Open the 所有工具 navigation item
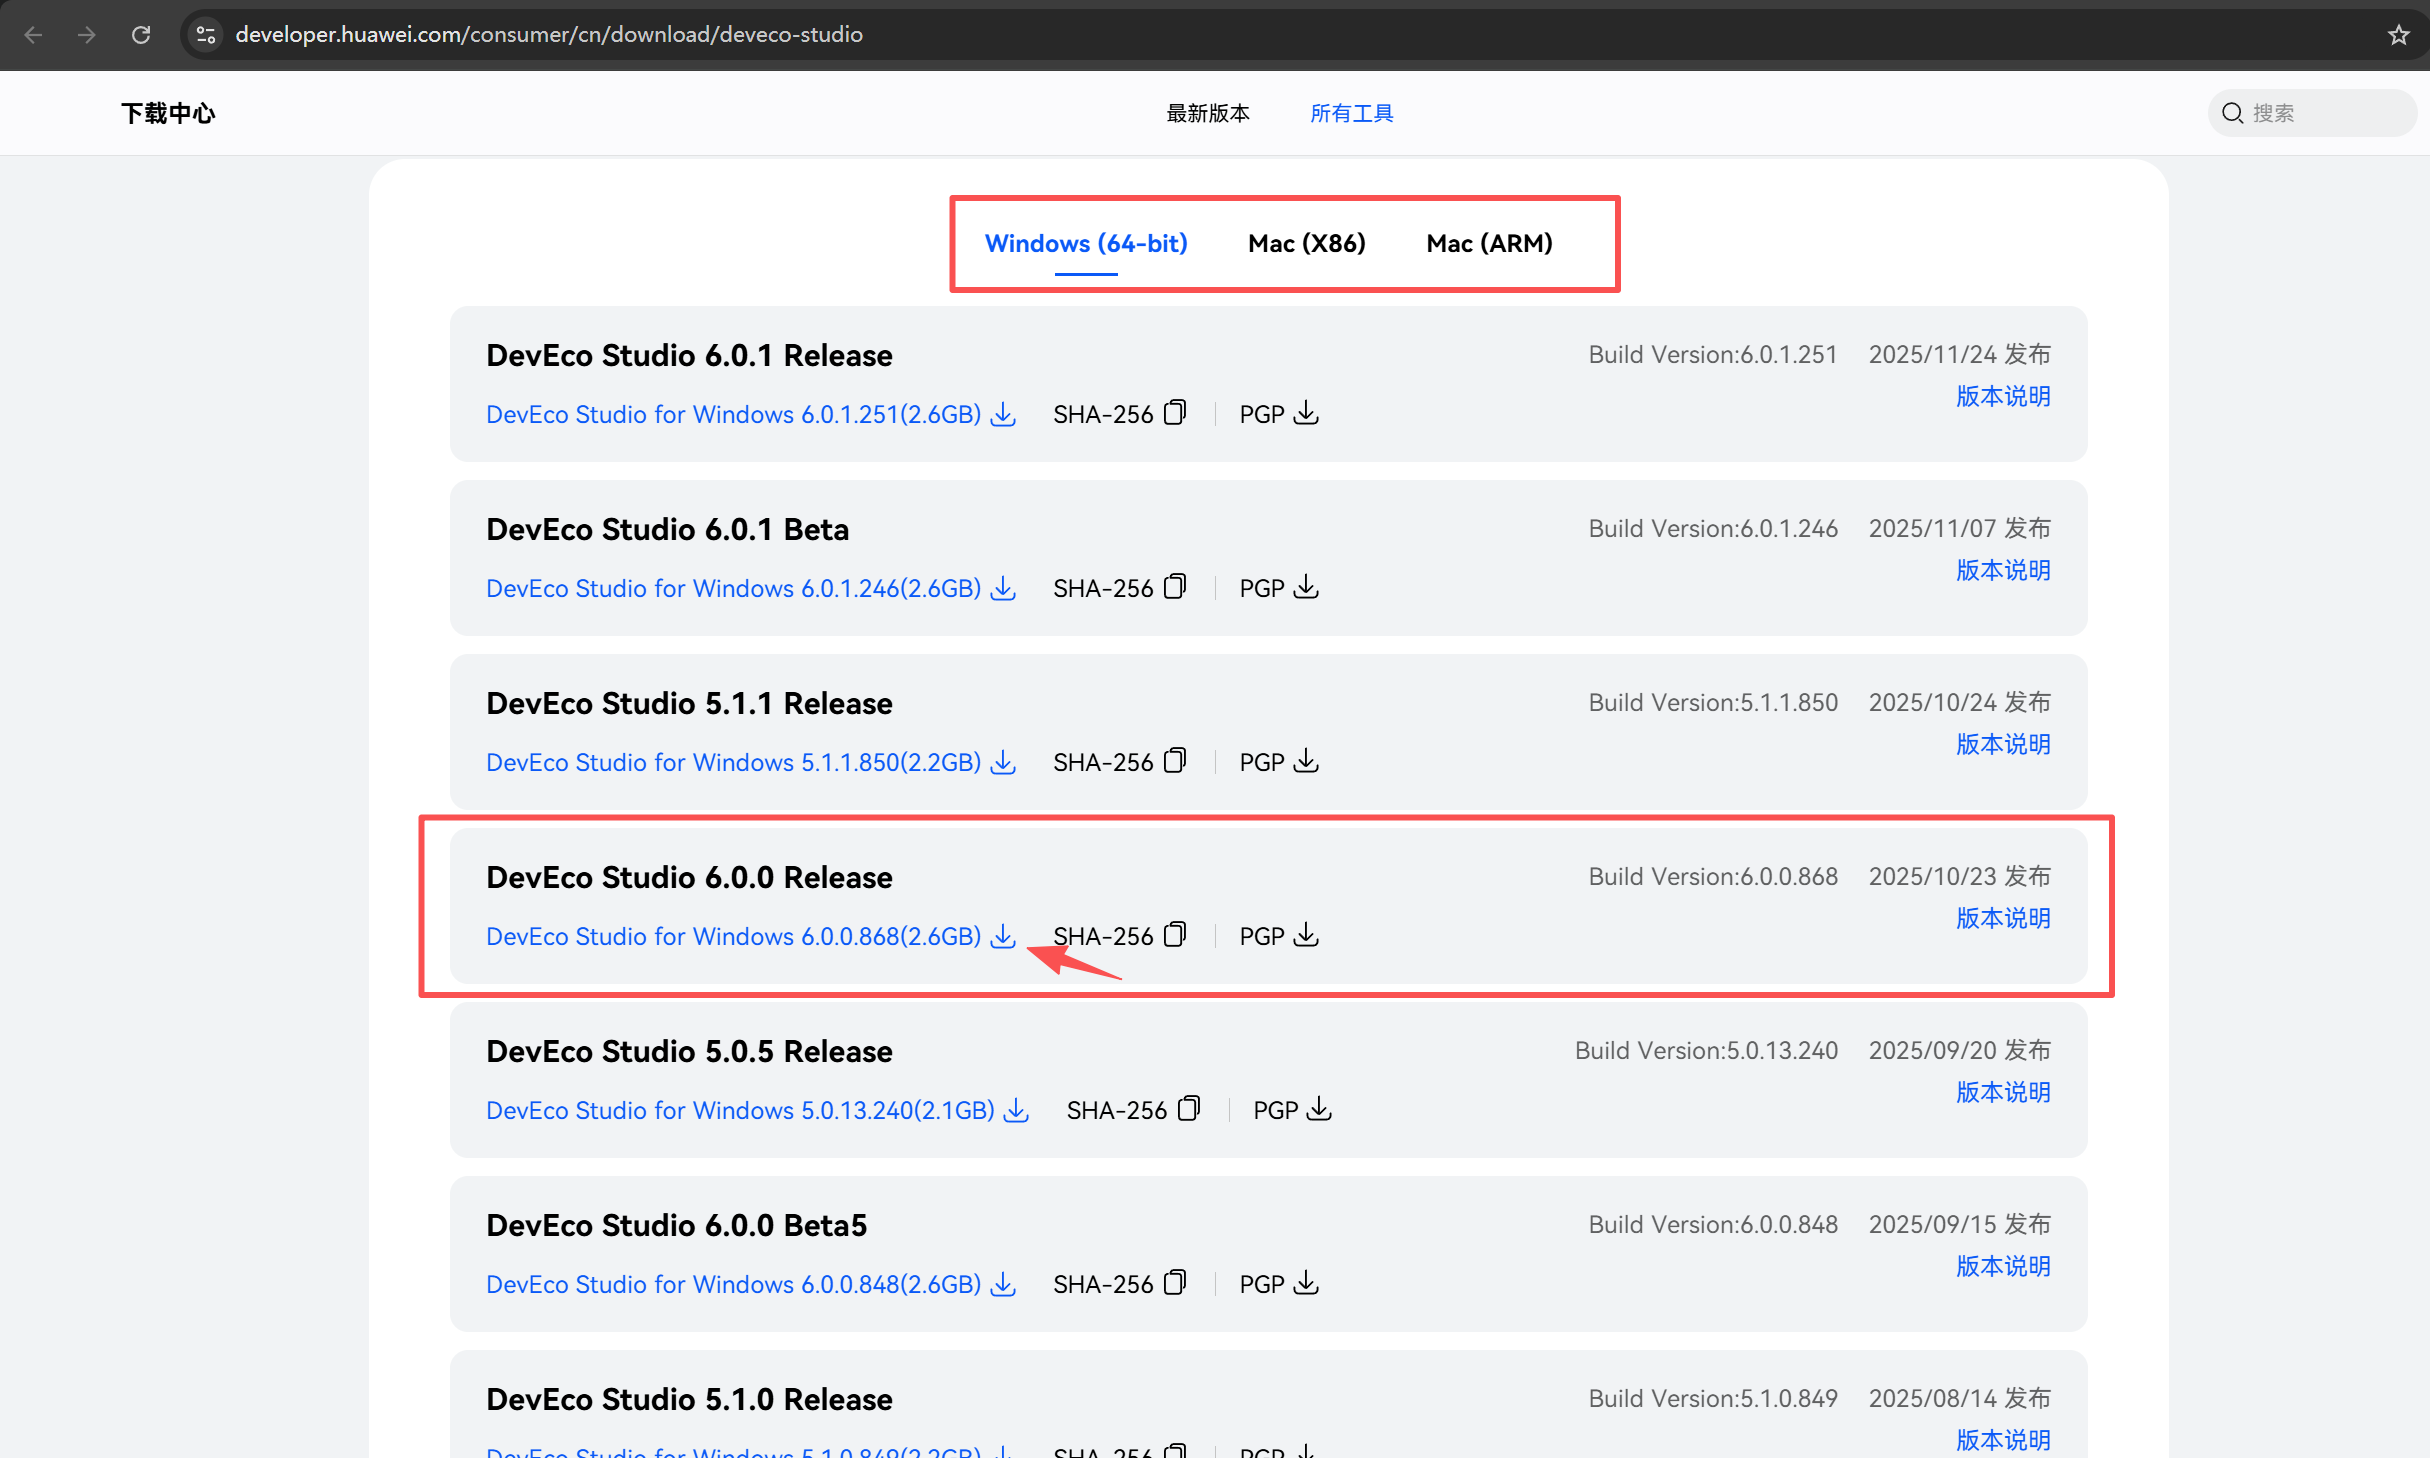 pos(1351,113)
